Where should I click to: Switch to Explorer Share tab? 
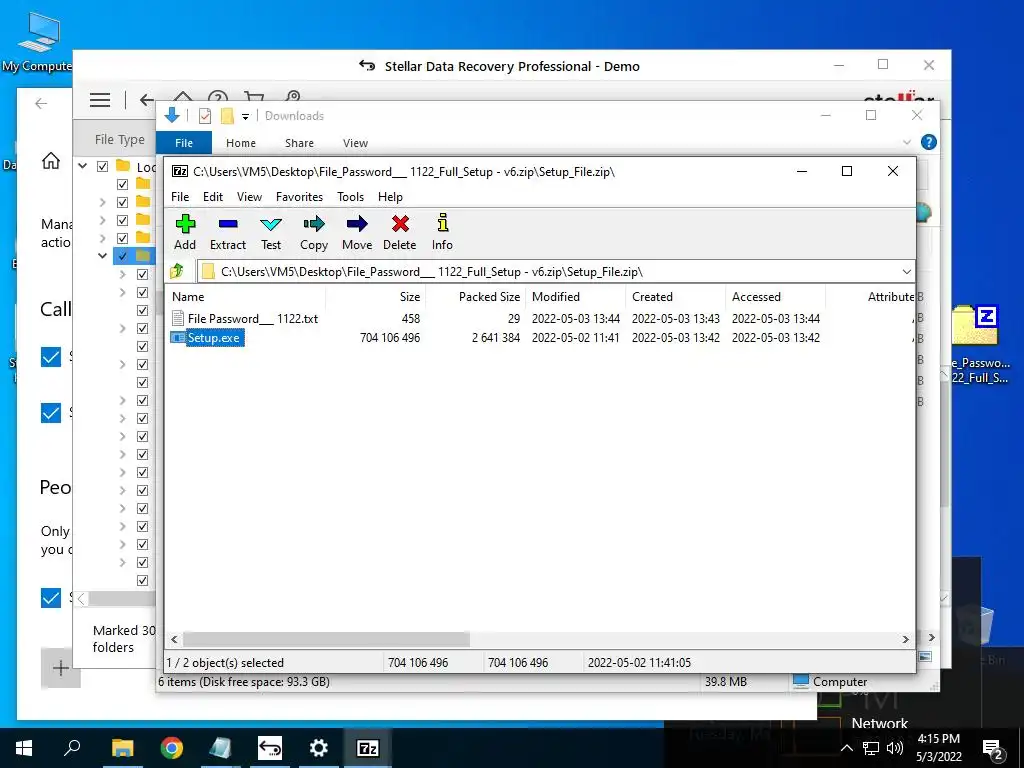(x=299, y=143)
